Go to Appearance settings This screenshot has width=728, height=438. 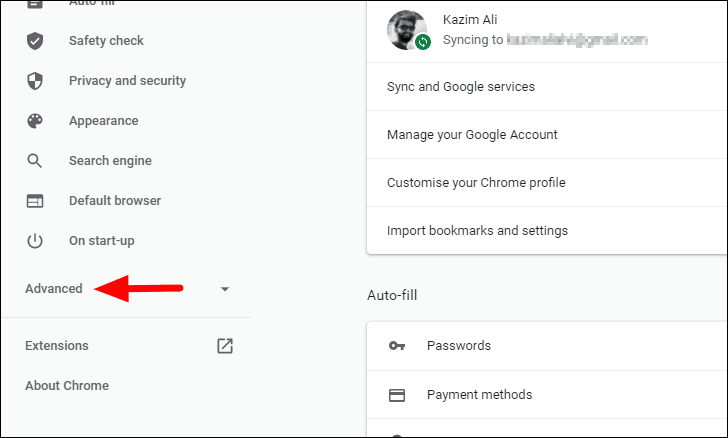tap(104, 121)
